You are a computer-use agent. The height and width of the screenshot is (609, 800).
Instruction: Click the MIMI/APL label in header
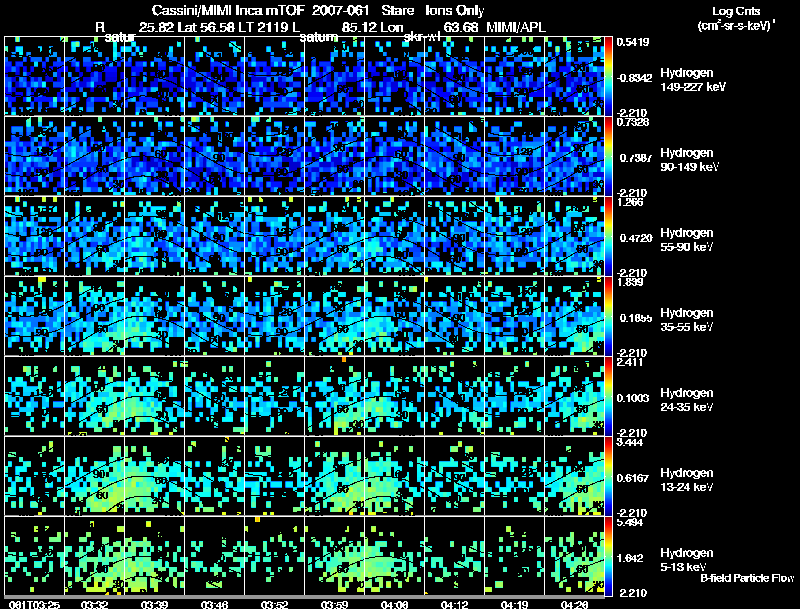[516, 27]
